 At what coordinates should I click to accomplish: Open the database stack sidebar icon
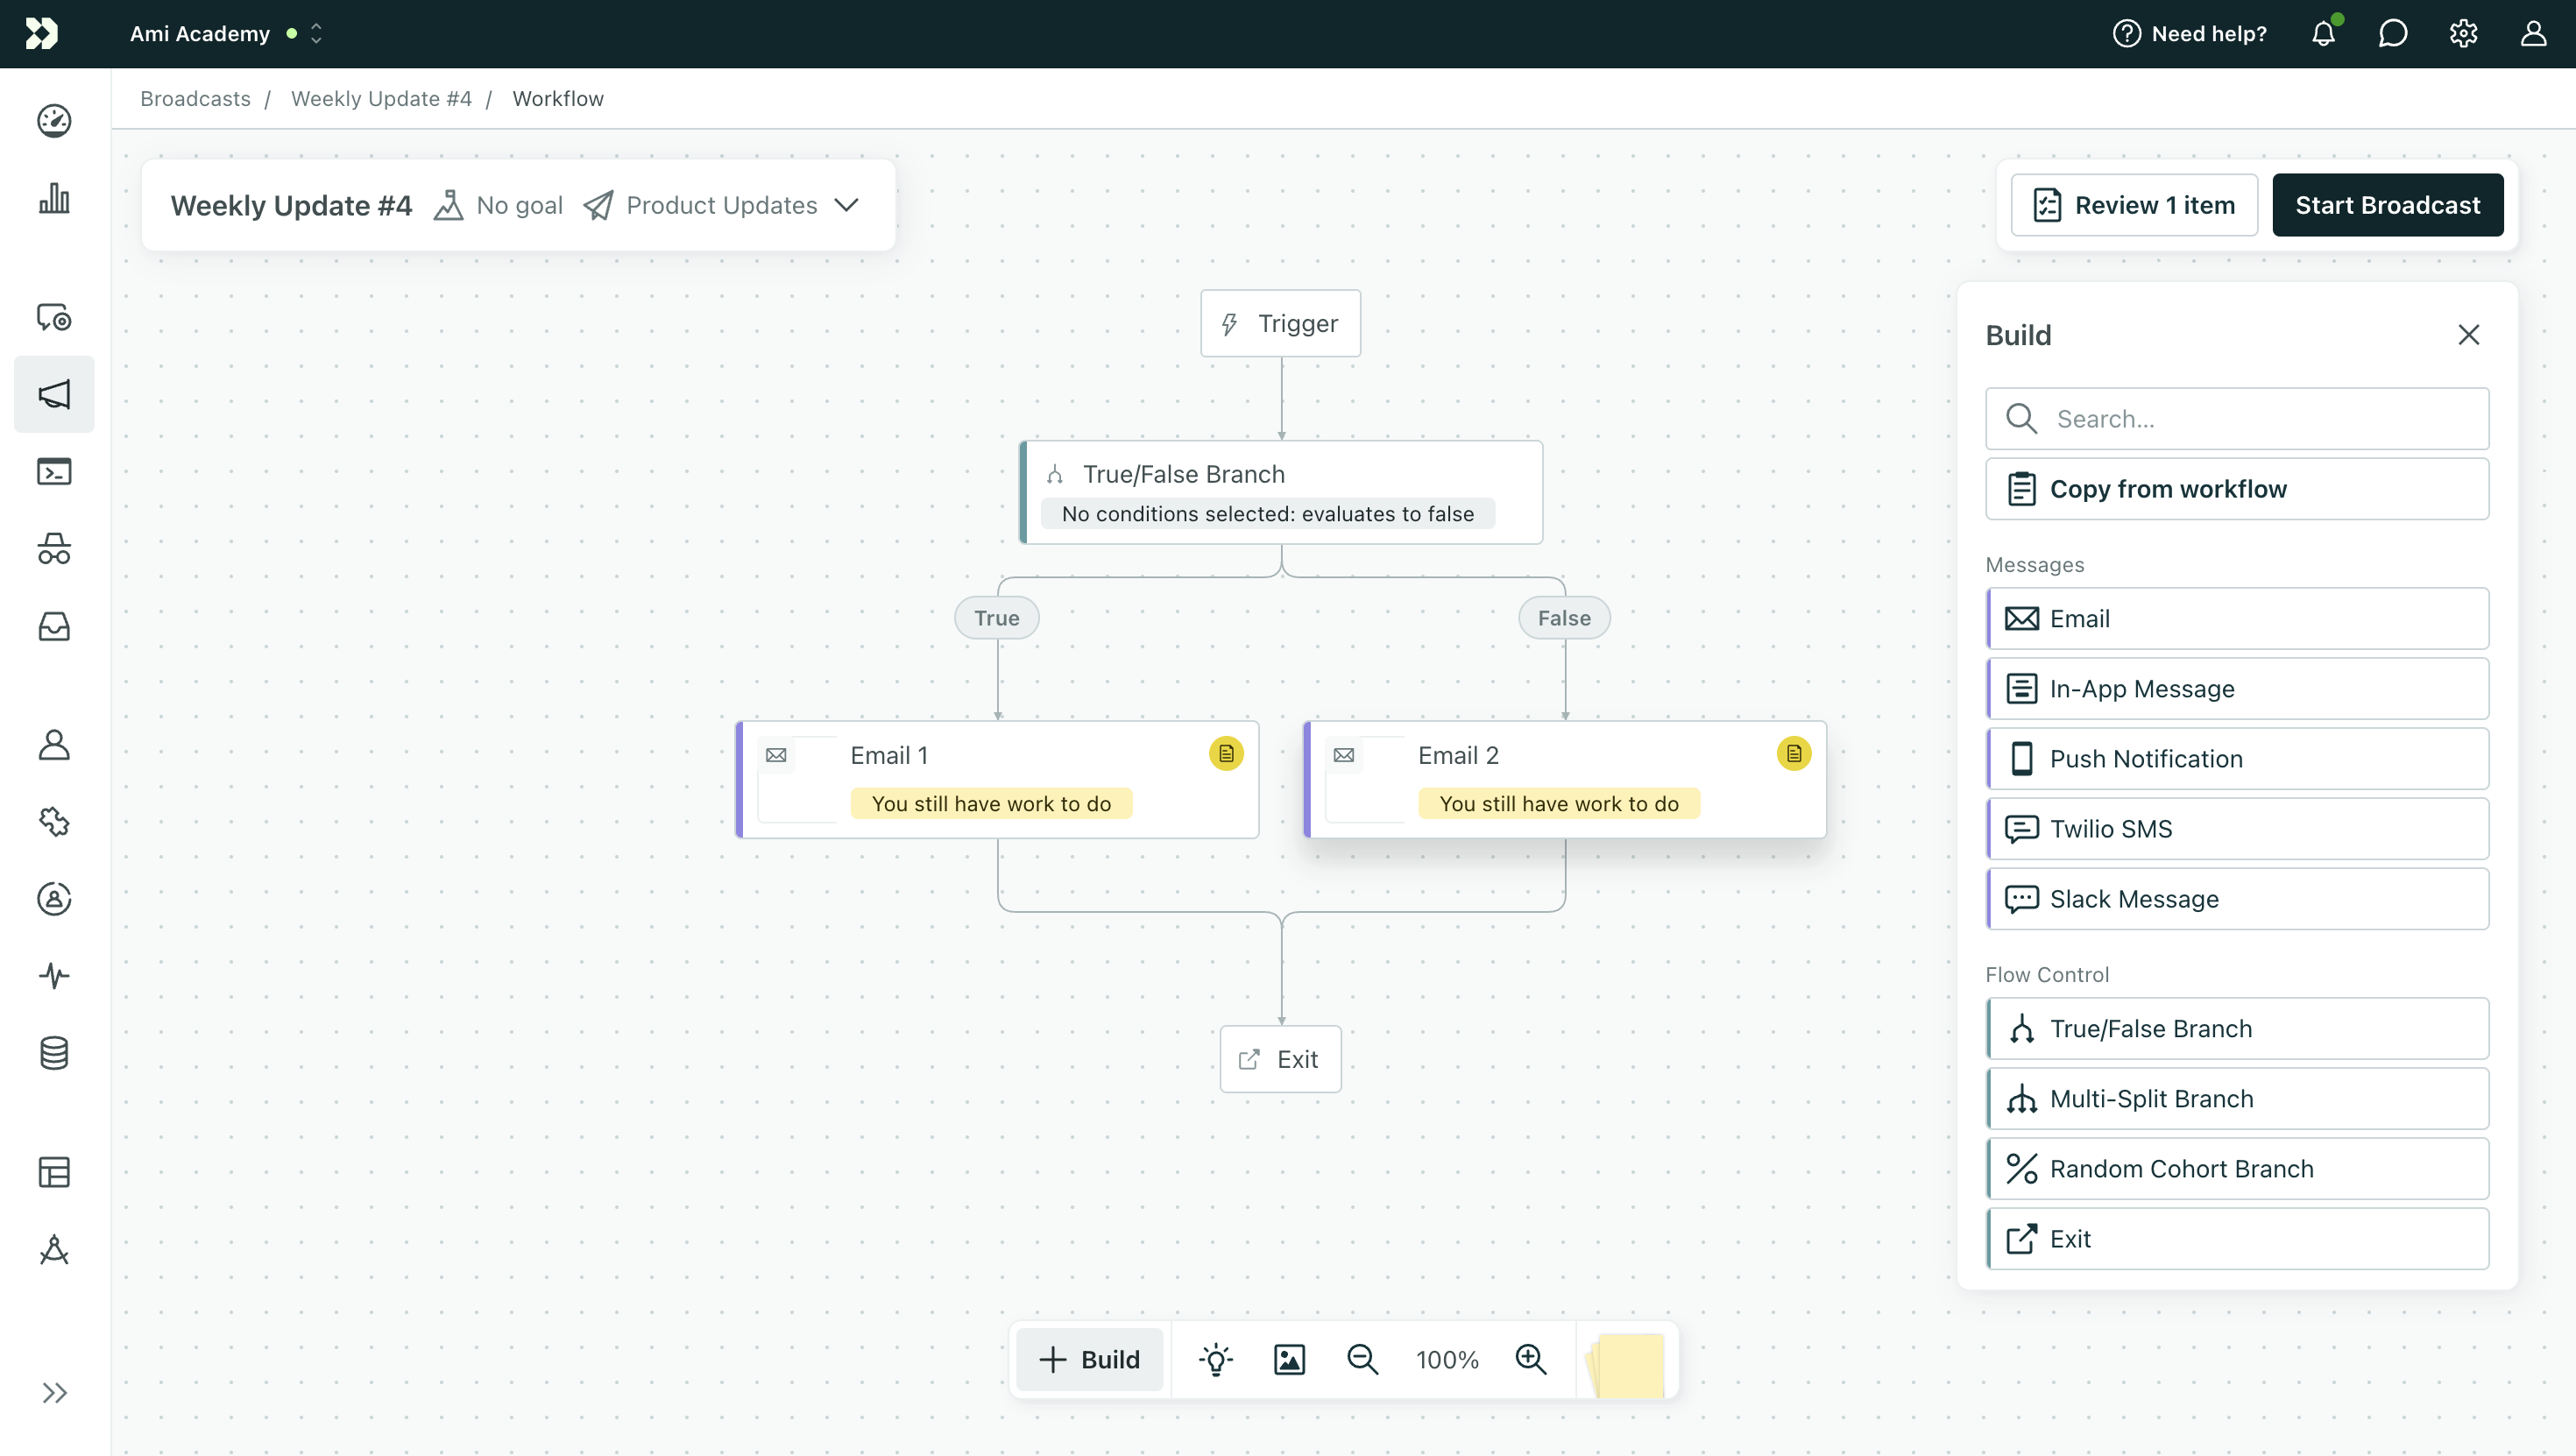tap(54, 1053)
